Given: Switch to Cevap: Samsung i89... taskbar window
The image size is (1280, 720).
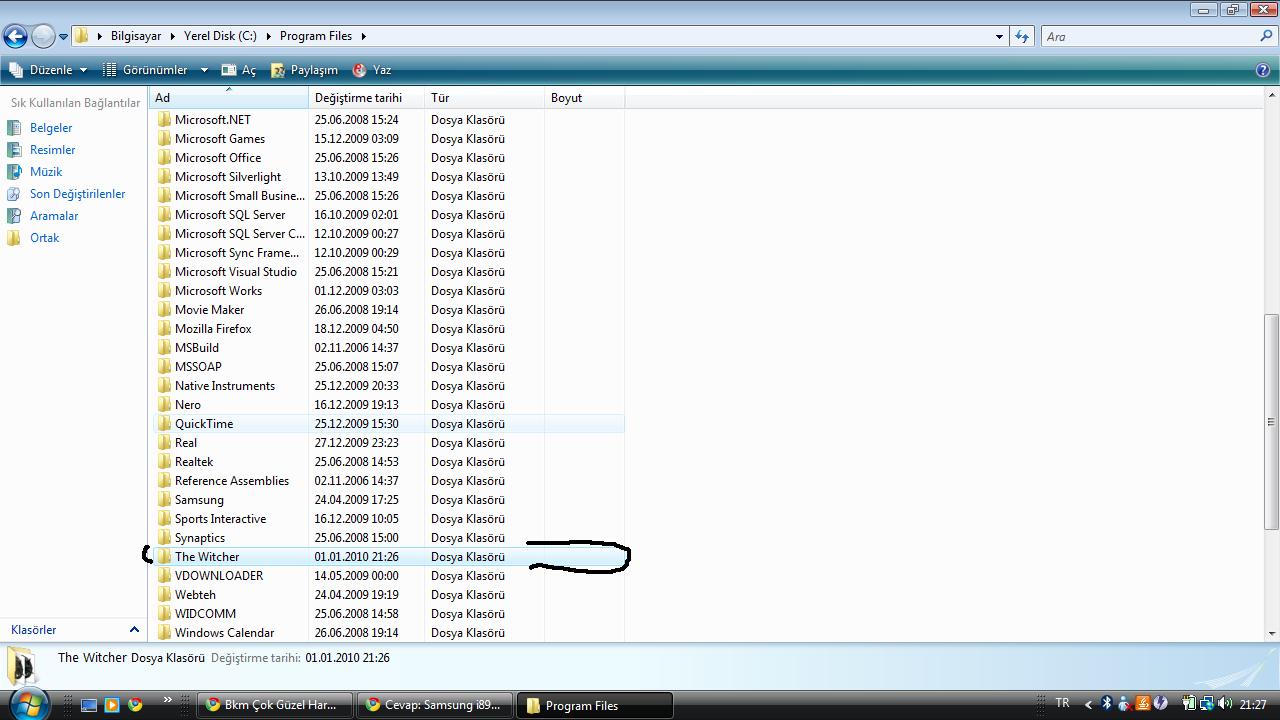Looking at the screenshot, I should coord(435,705).
